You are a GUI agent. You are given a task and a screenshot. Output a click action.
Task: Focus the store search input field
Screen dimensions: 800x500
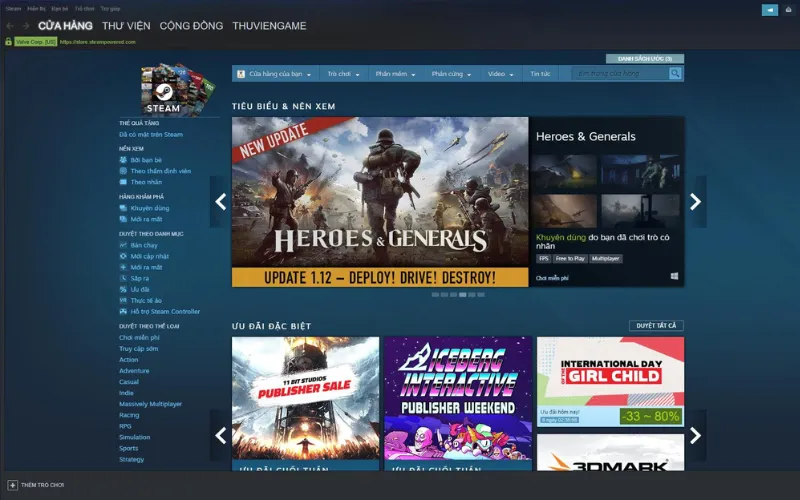click(x=620, y=73)
